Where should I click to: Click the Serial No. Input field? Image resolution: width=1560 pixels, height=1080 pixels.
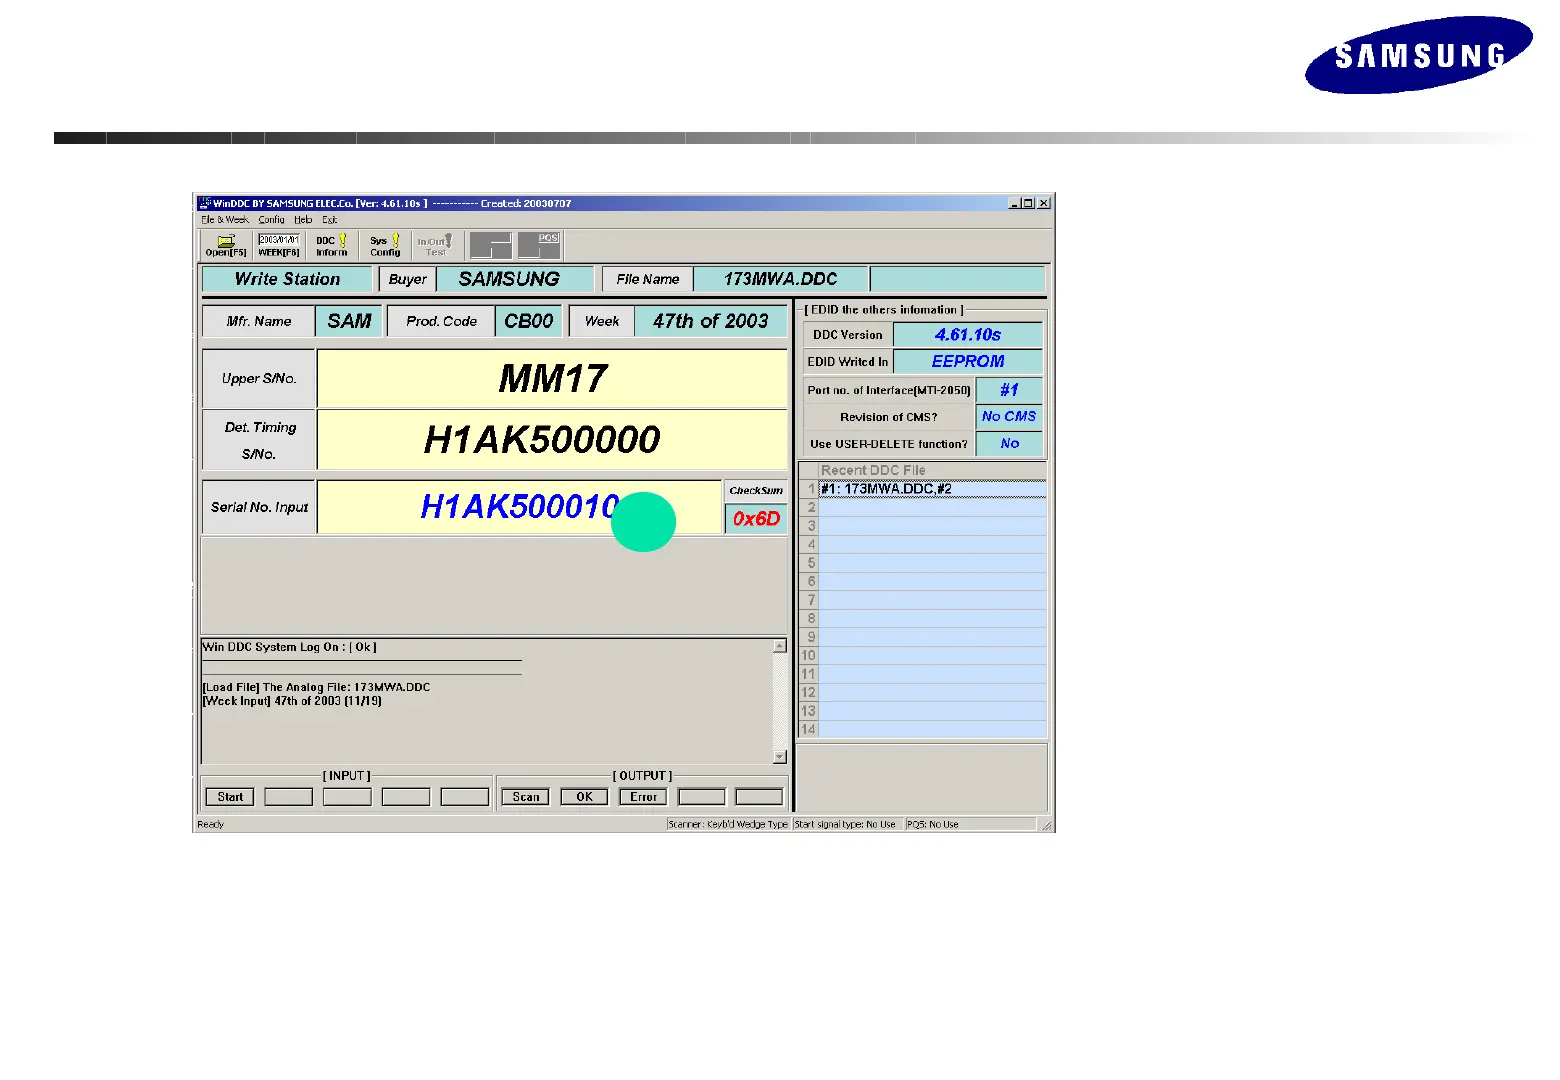518,507
